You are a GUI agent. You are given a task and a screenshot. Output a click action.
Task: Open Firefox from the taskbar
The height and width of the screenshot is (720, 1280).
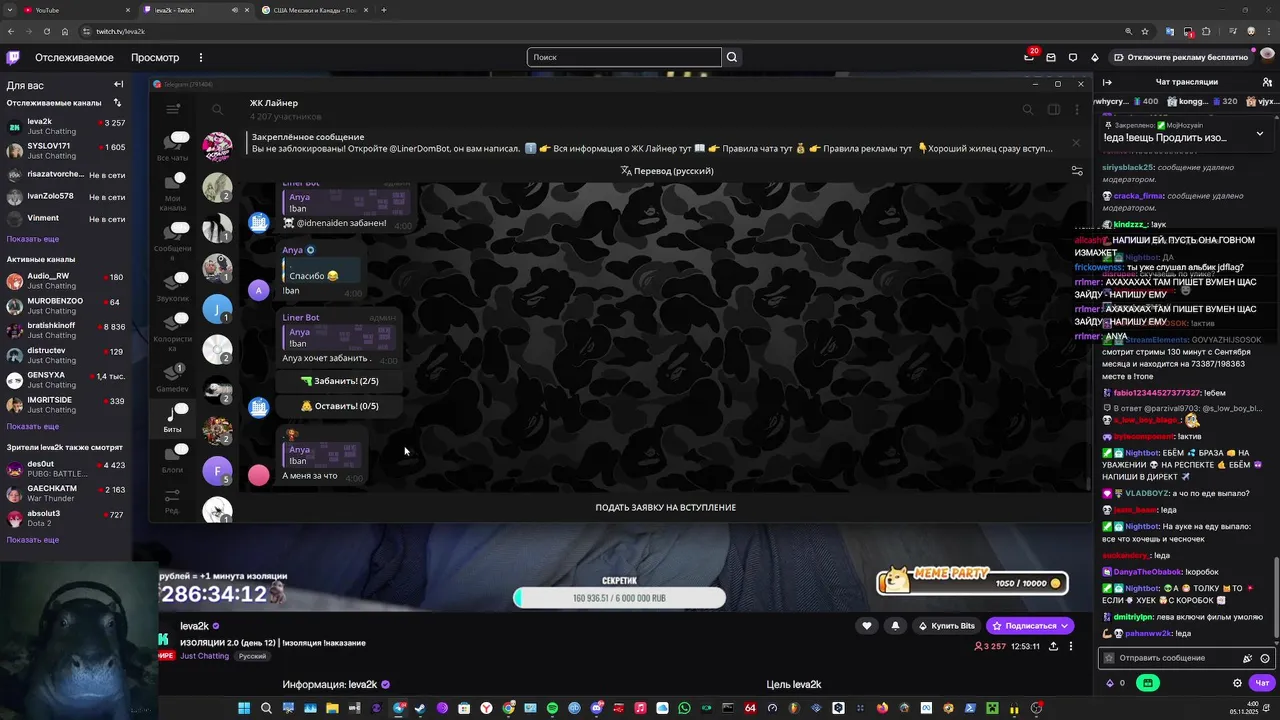coord(882,708)
